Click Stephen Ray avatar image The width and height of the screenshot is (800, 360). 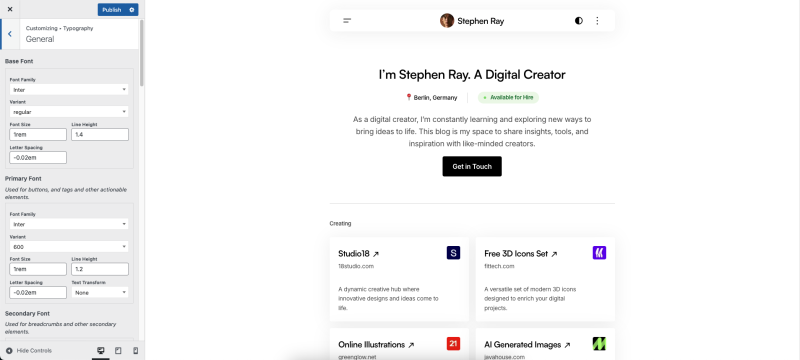(447, 21)
